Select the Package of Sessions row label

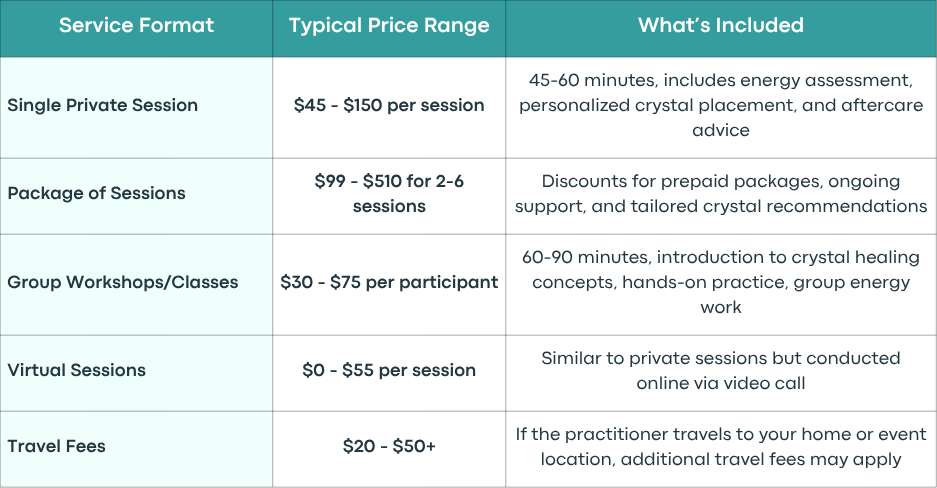point(96,193)
